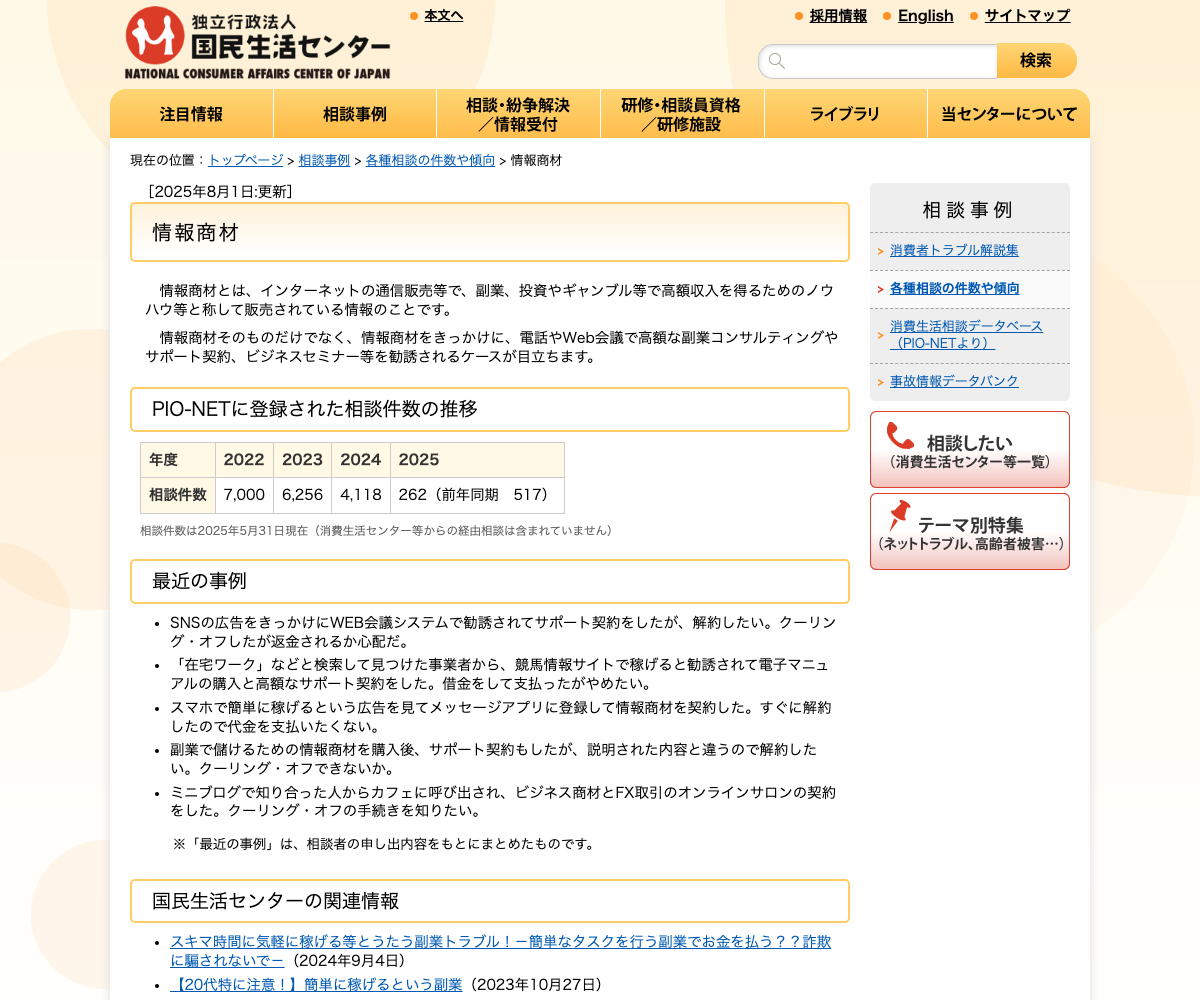Screen dimensions: 1200x1000
Task: Click the case about 「在宅ワーク」検索
Action: tap(499, 674)
